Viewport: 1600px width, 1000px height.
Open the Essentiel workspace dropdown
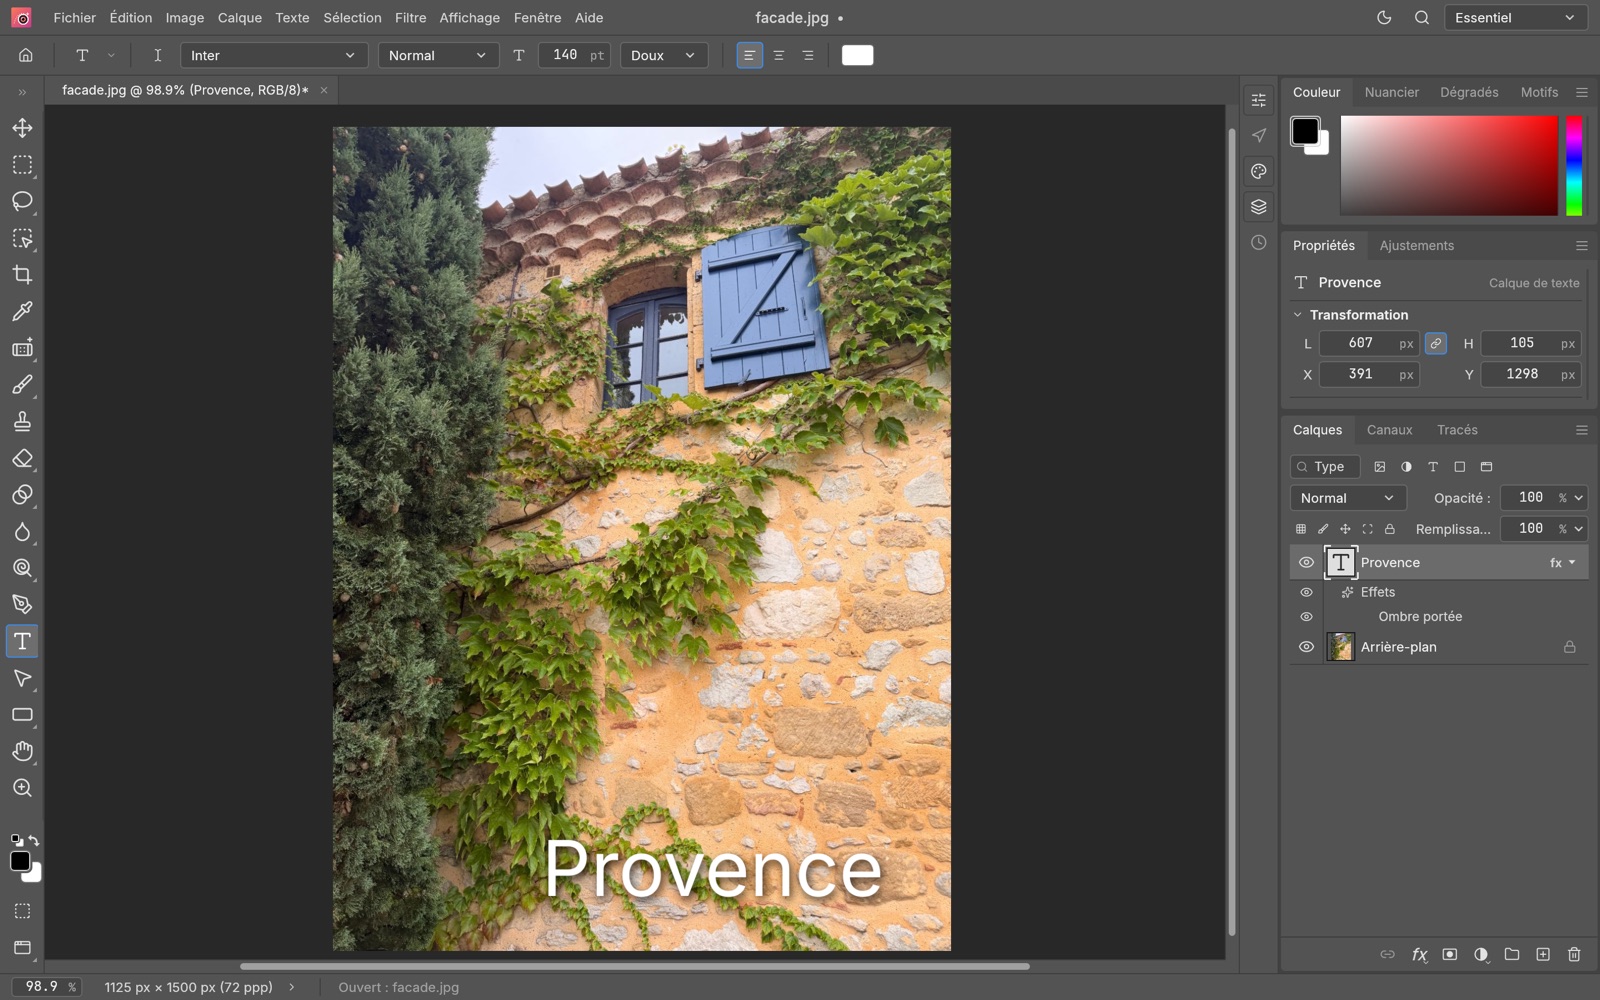click(1516, 18)
